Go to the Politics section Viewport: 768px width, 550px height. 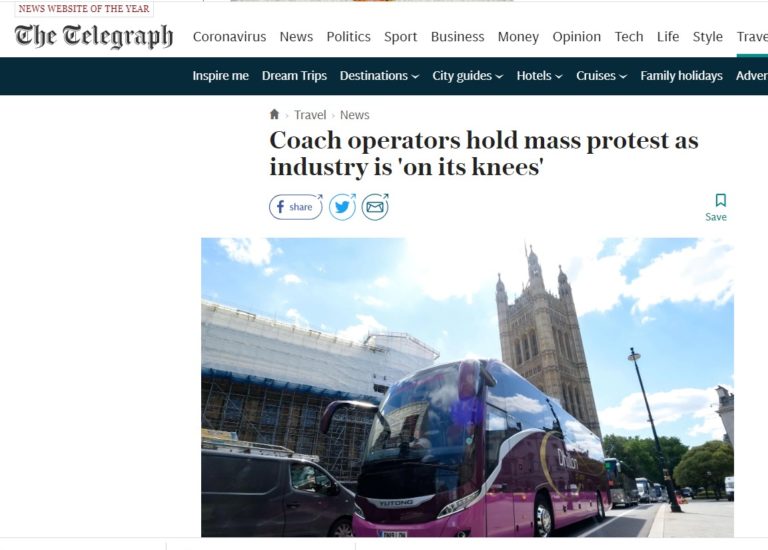coord(348,37)
